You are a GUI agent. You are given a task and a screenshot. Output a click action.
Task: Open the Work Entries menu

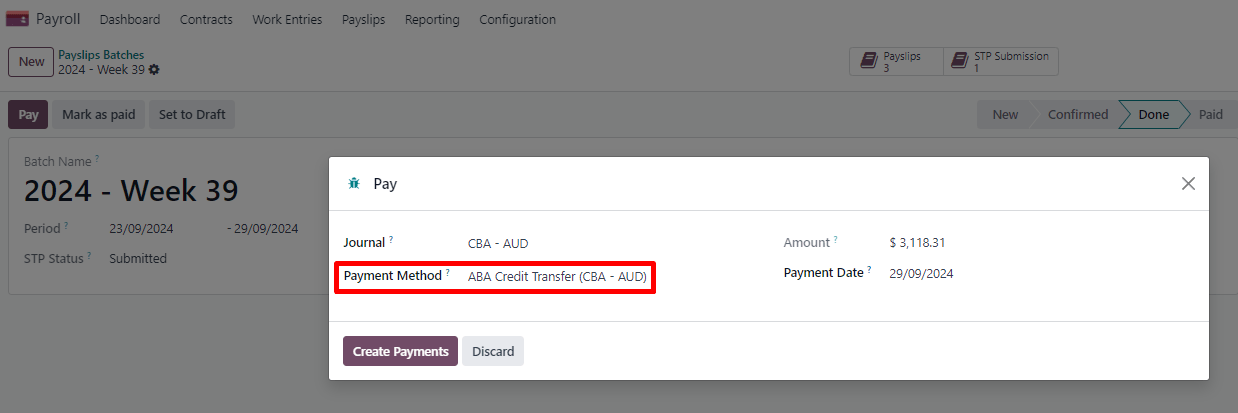pos(287,19)
